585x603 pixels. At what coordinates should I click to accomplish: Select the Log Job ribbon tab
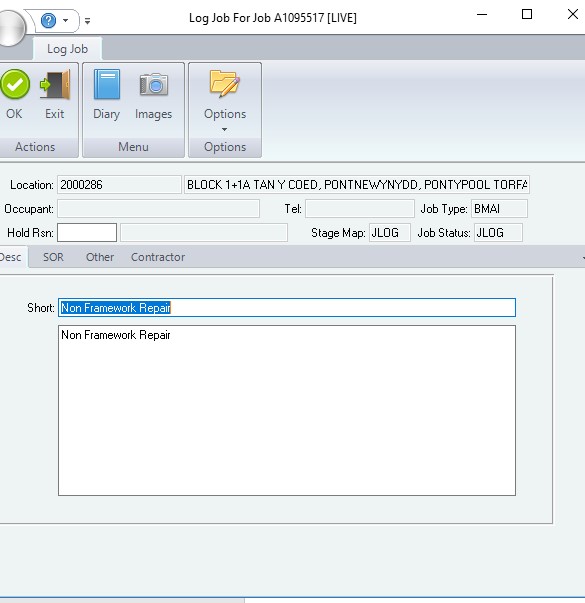pos(67,49)
